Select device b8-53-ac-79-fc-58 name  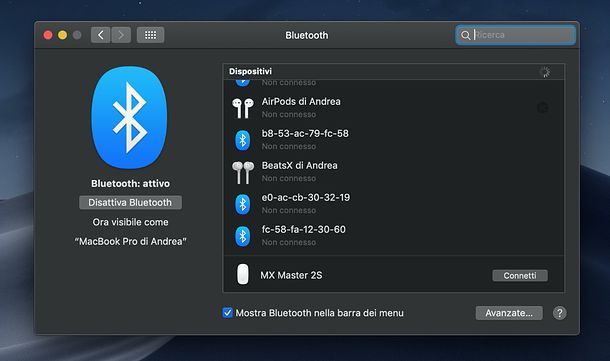[305, 133]
